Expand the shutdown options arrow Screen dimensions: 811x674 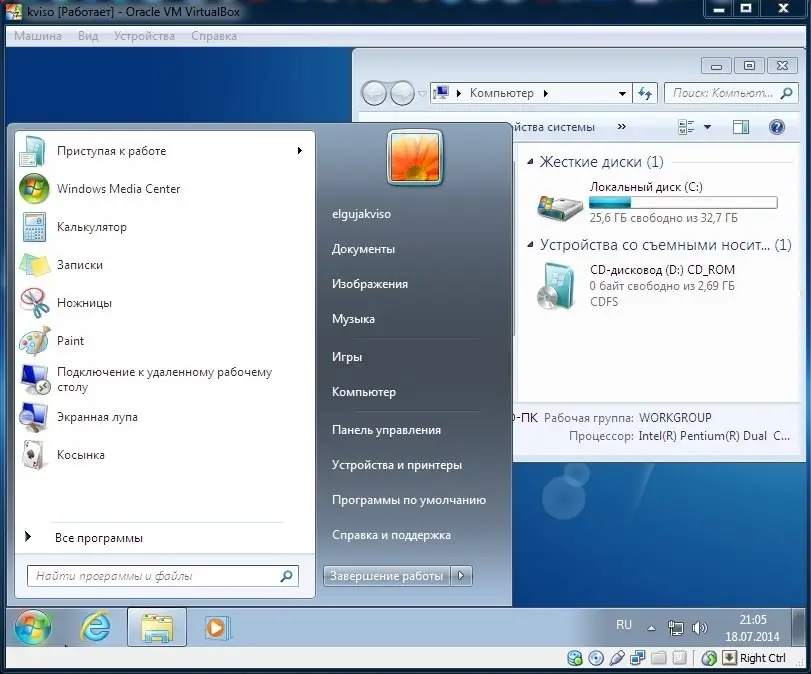pyautogui.click(x=461, y=576)
